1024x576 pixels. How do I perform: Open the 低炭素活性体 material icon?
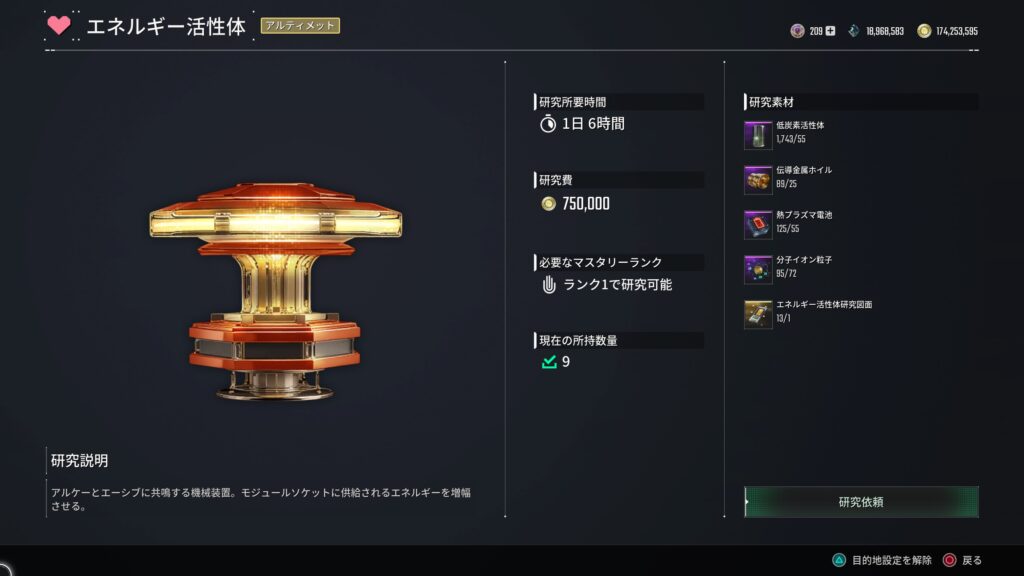(x=758, y=135)
